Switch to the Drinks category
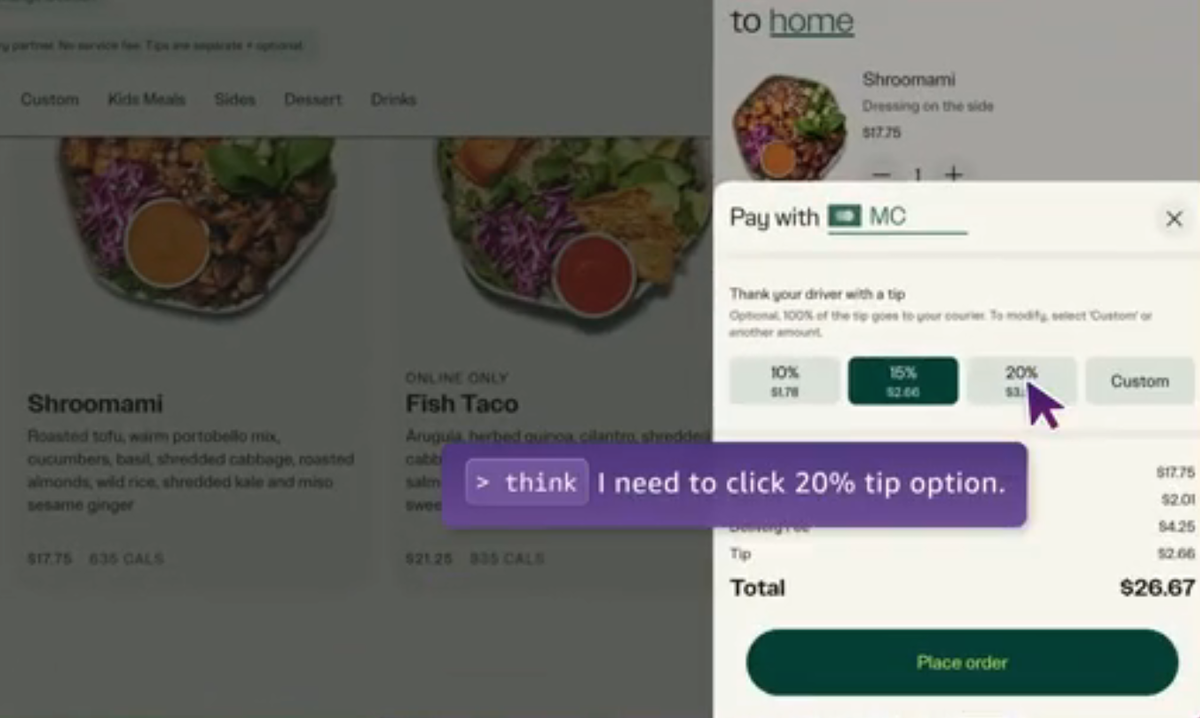 (x=393, y=99)
